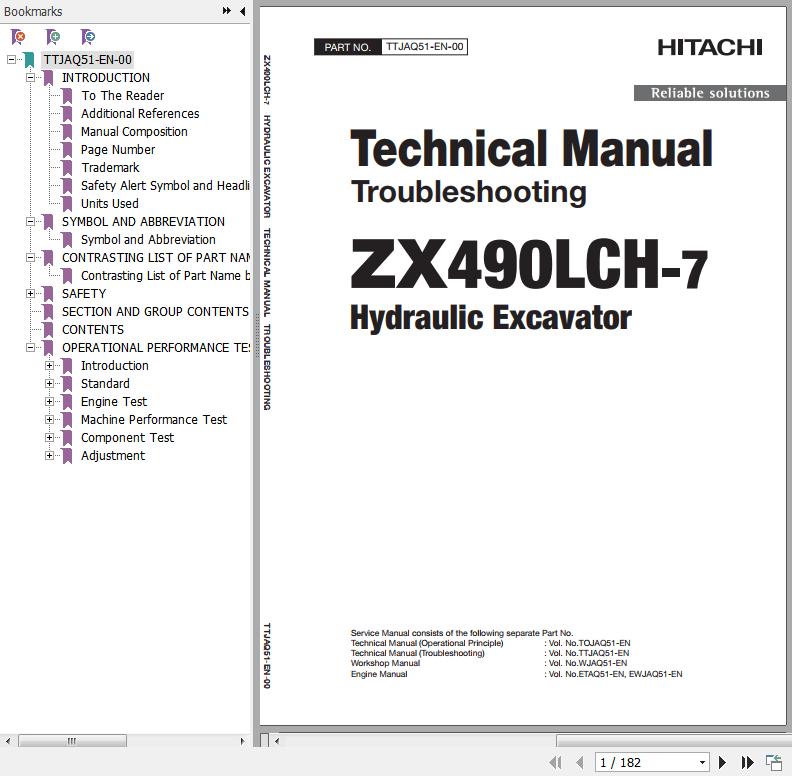792x776 pixels.
Task: Click the panel splitter grip handle
Action: [257, 335]
